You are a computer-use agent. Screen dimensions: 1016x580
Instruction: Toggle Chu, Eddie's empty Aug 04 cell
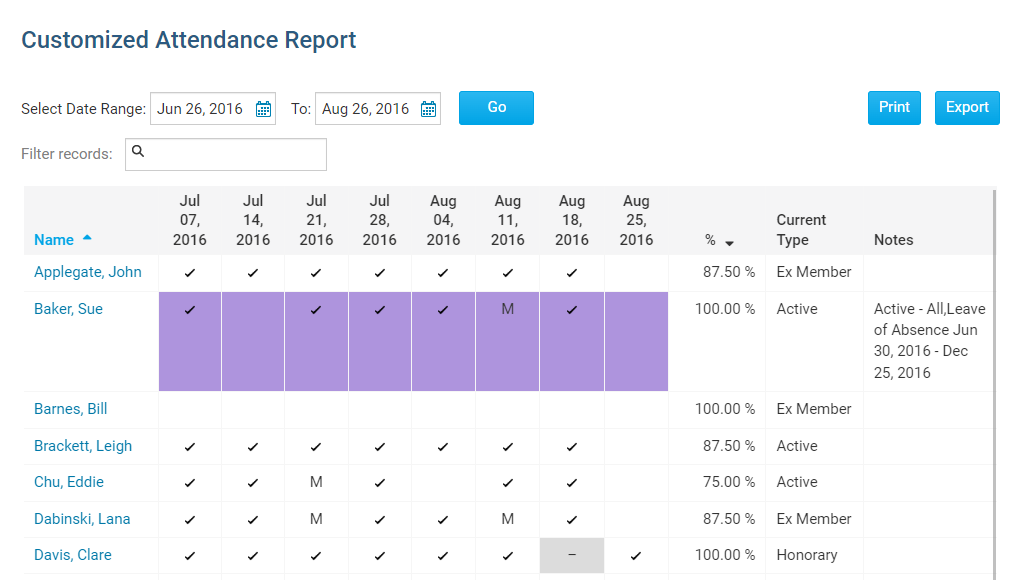pos(443,483)
